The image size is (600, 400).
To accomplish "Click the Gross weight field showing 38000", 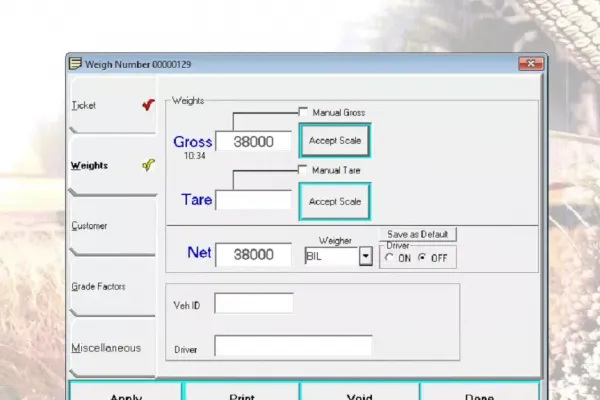I will pyautogui.click(x=253, y=142).
